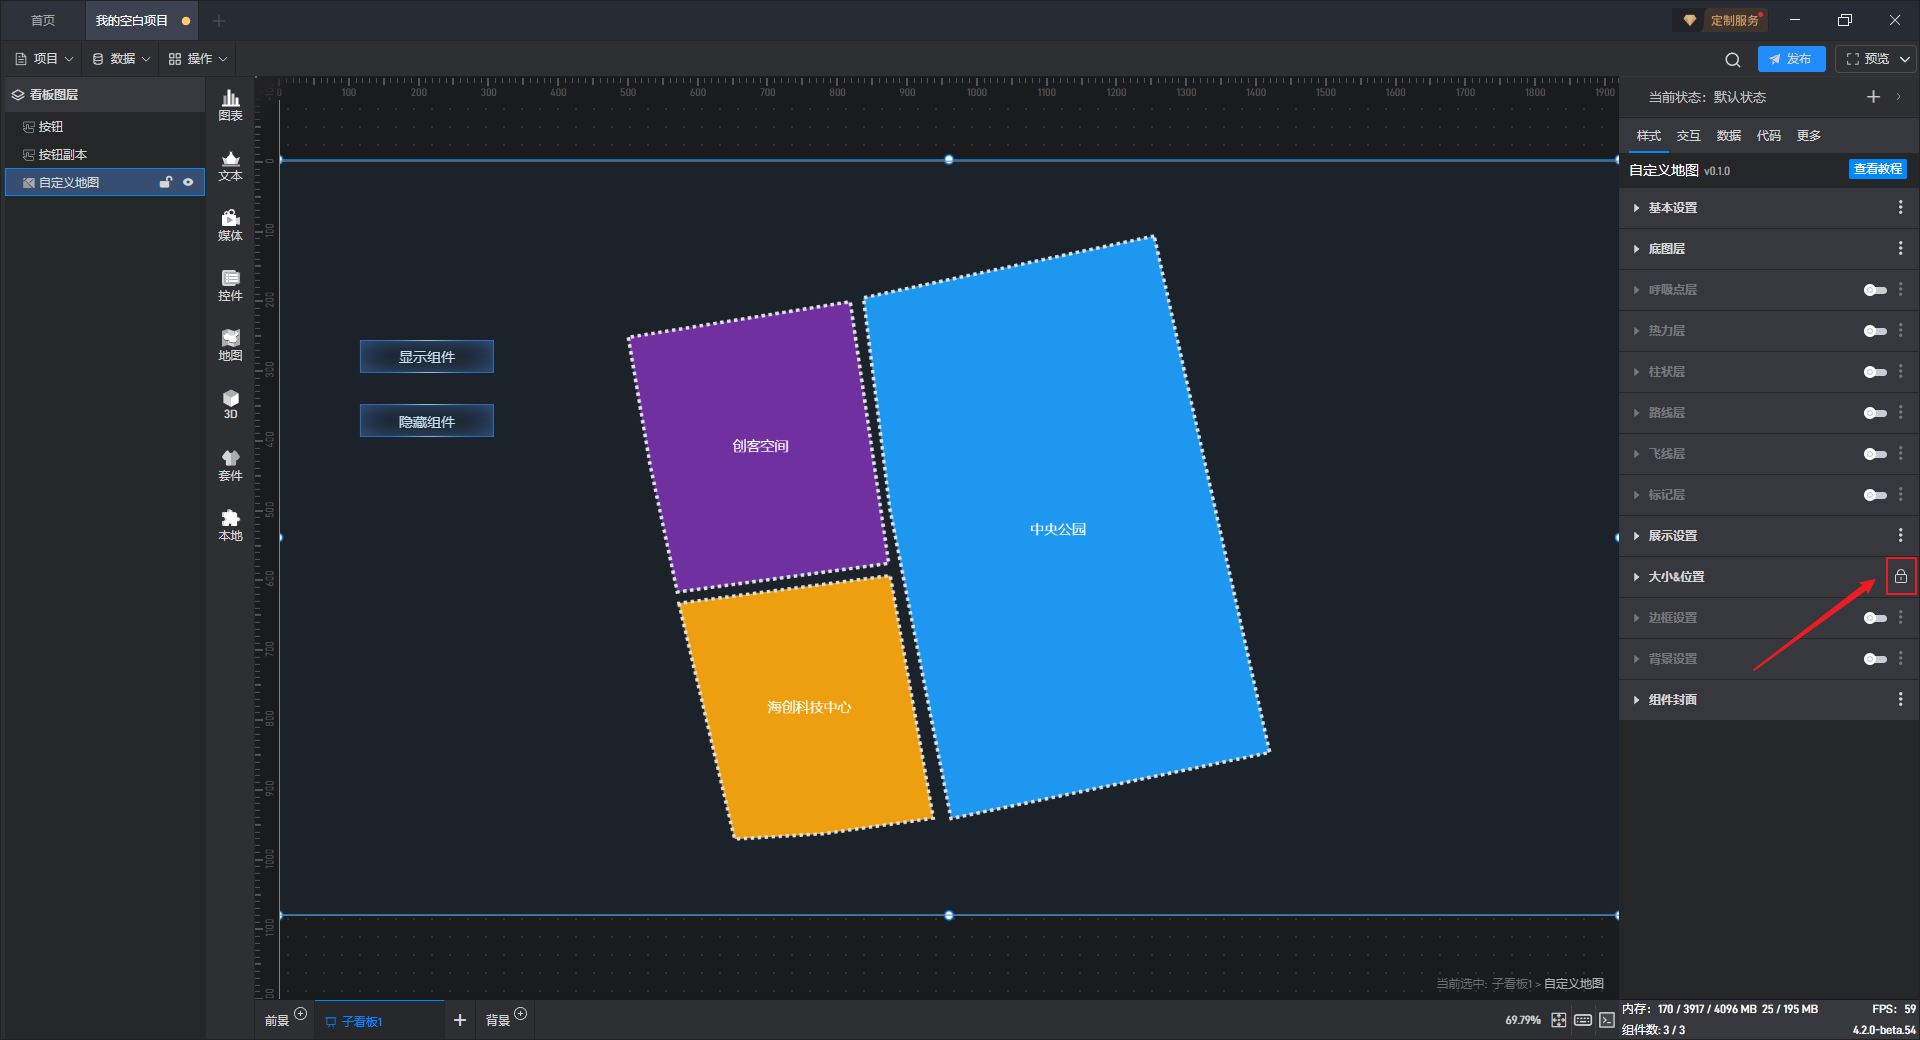The height and width of the screenshot is (1040, 1920).
Task: Select the 媒体 media components icon
Action: coord(230,225)
